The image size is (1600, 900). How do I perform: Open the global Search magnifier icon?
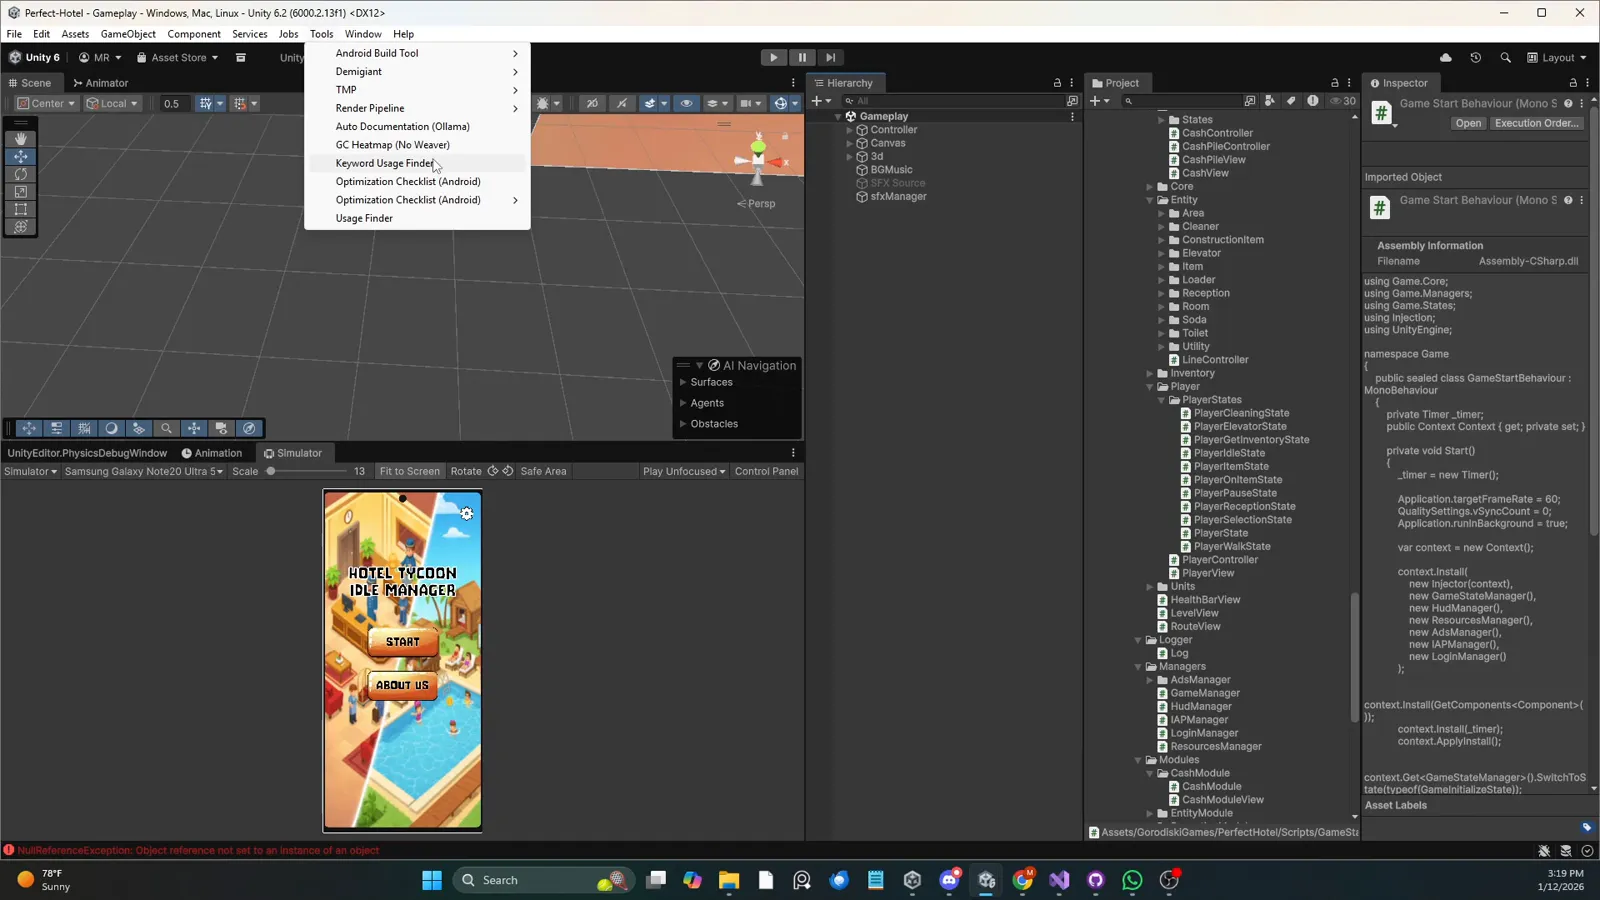1506,58
